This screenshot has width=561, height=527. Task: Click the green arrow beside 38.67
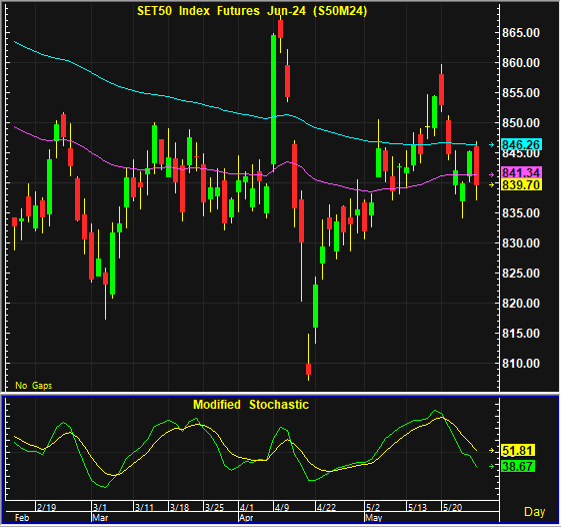[492, 466]
